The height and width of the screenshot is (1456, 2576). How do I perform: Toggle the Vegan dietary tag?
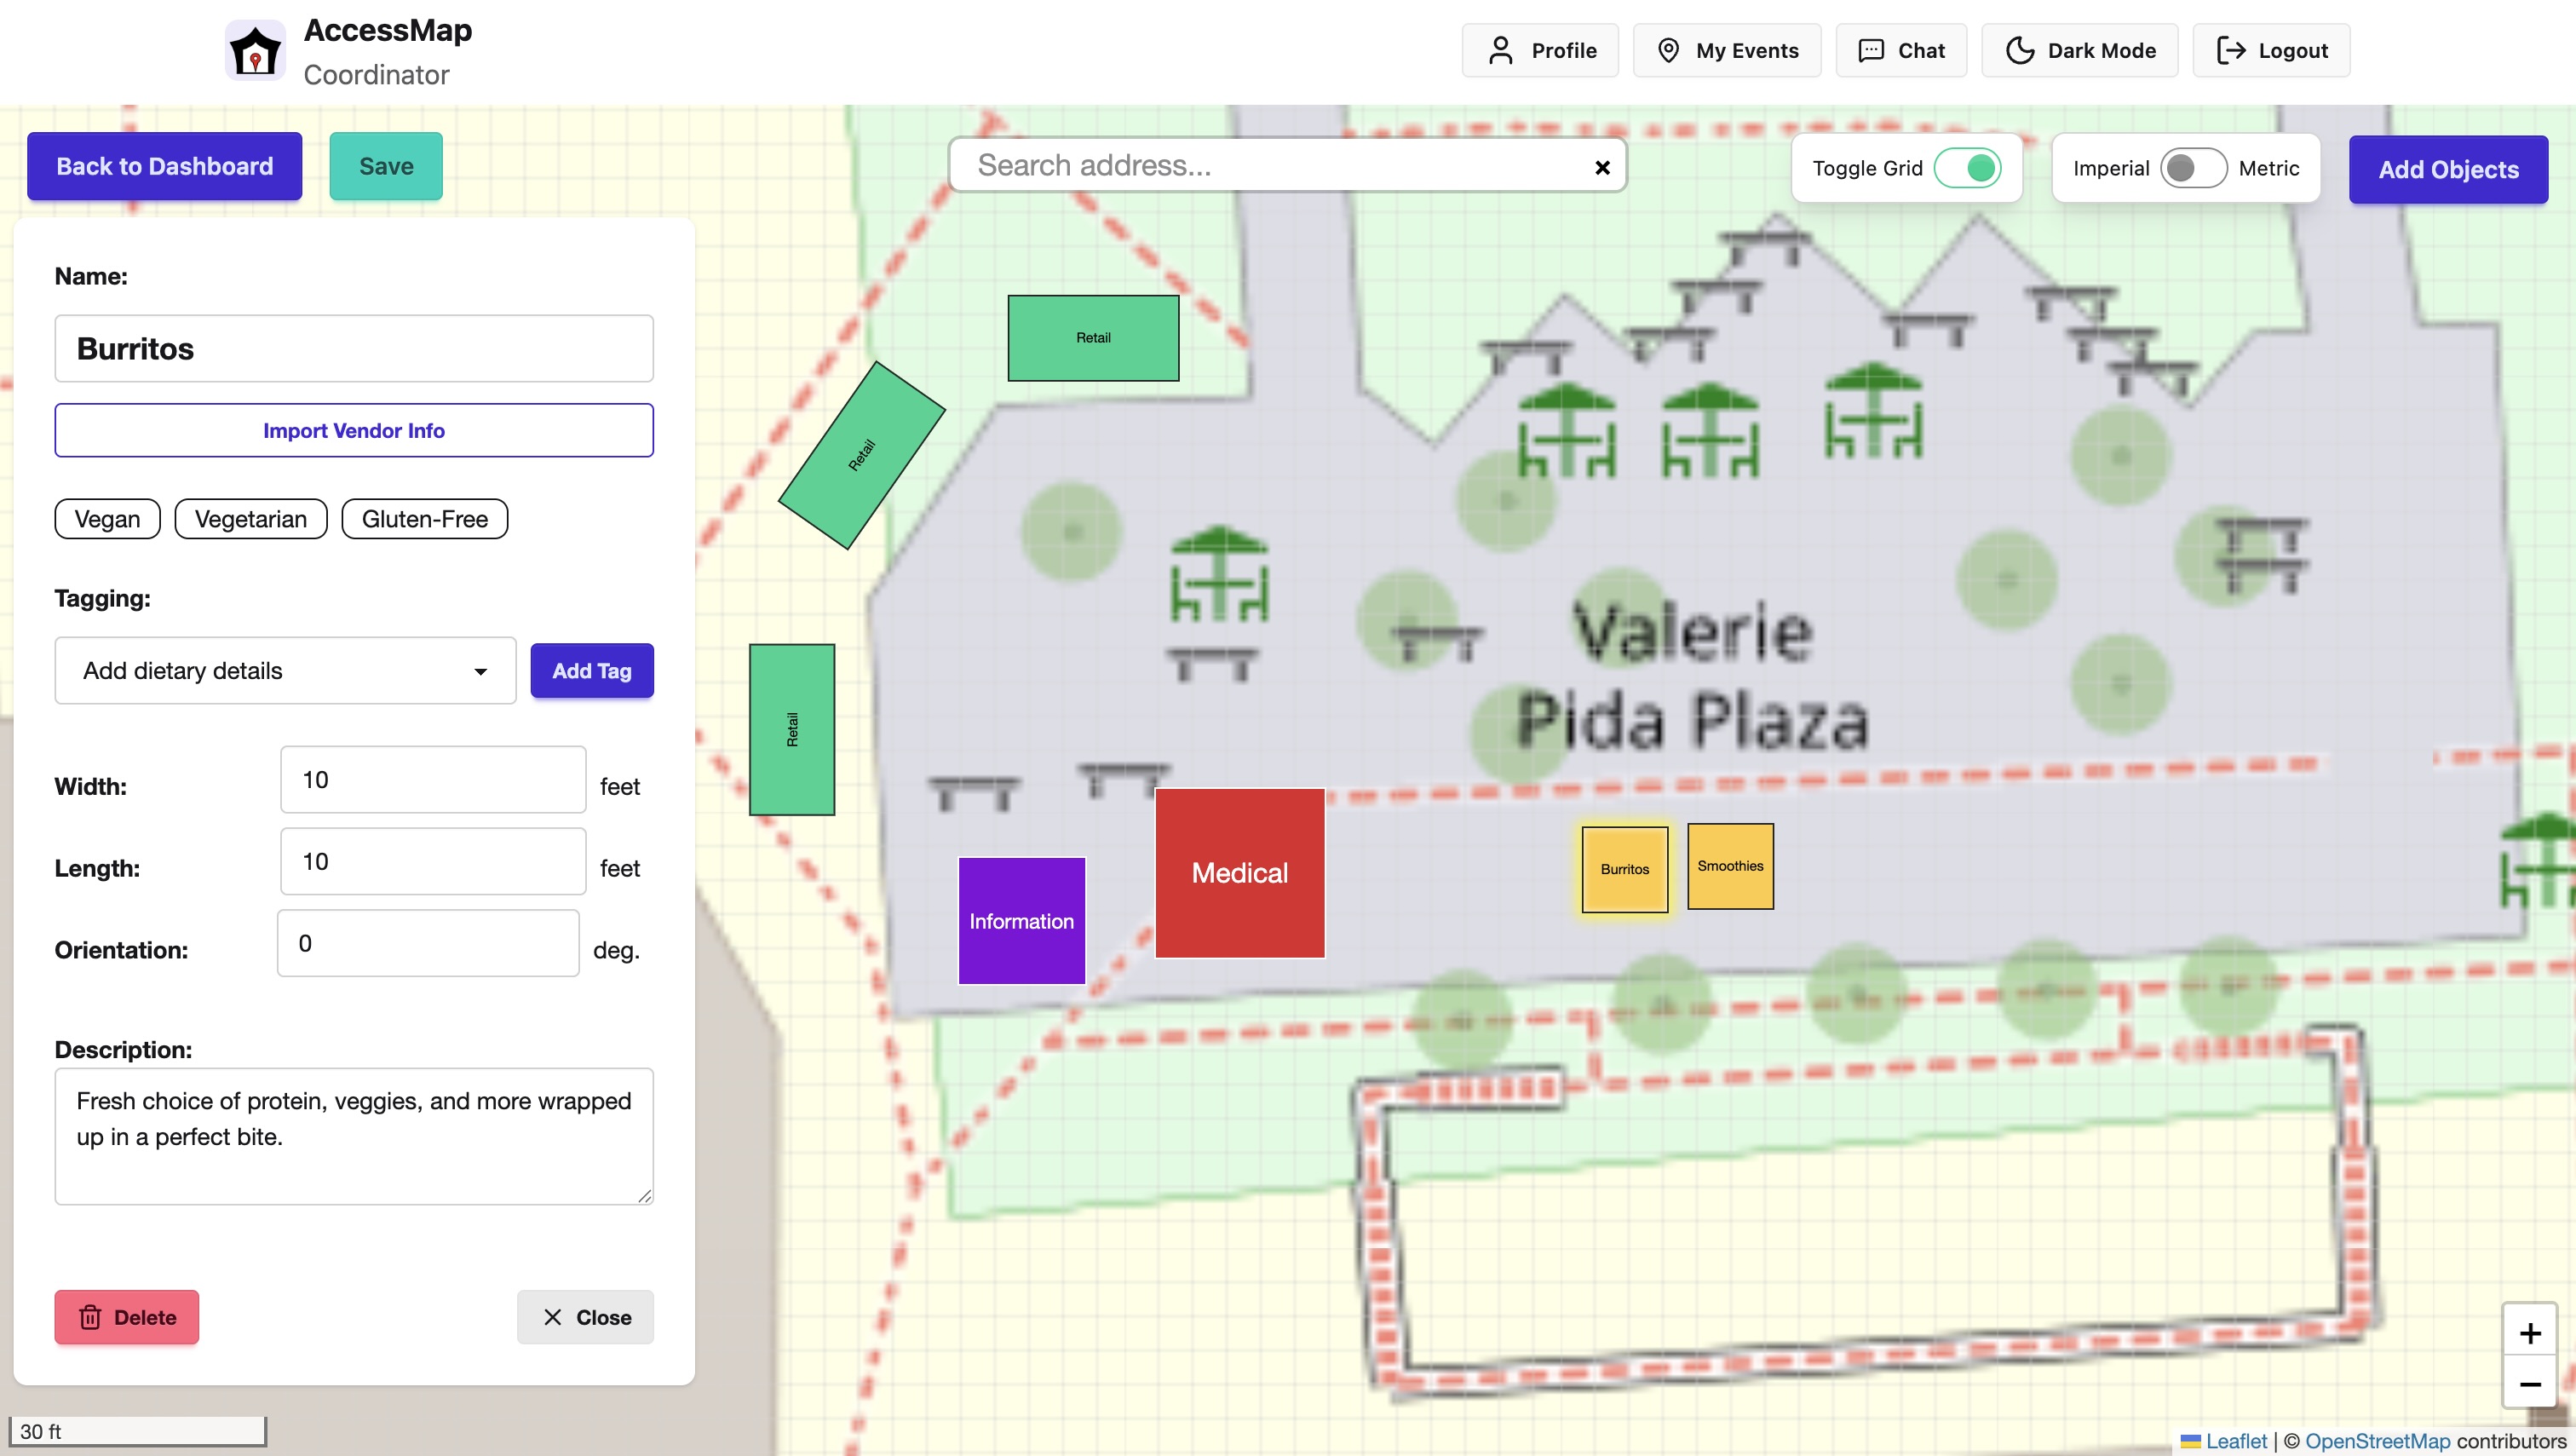pos(107,519)
